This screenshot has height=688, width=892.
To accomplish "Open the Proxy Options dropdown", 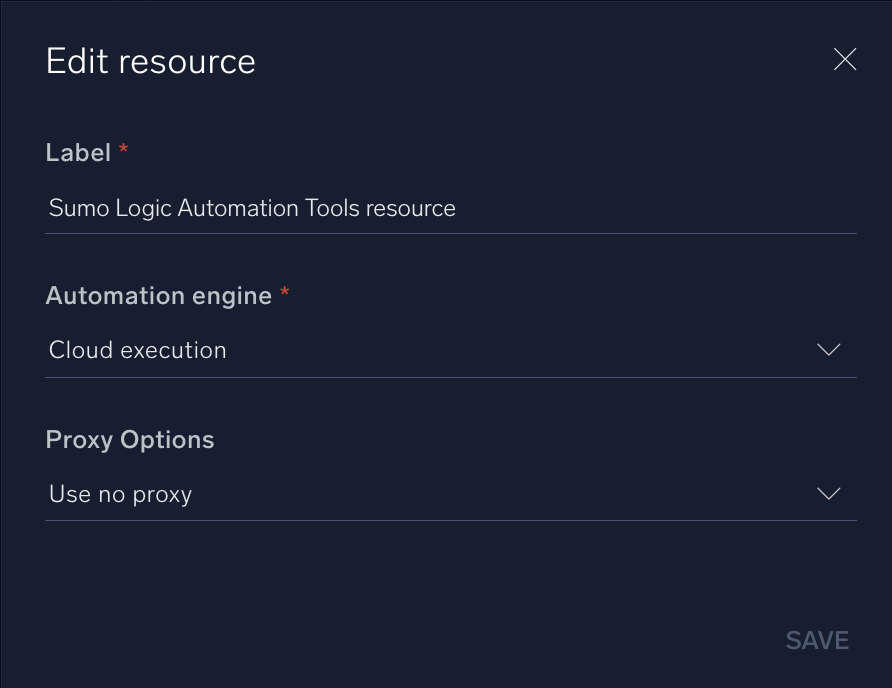I will point(450,494).
